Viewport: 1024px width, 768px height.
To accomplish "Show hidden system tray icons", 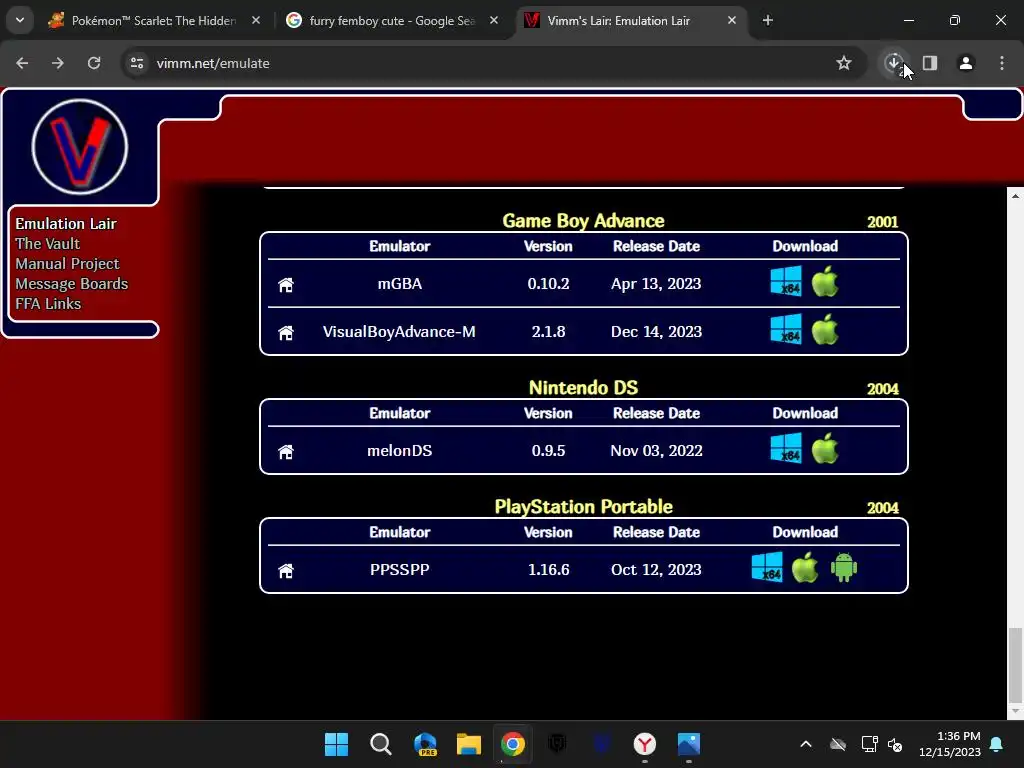I will pyautogui.click(x=806, y=744).
